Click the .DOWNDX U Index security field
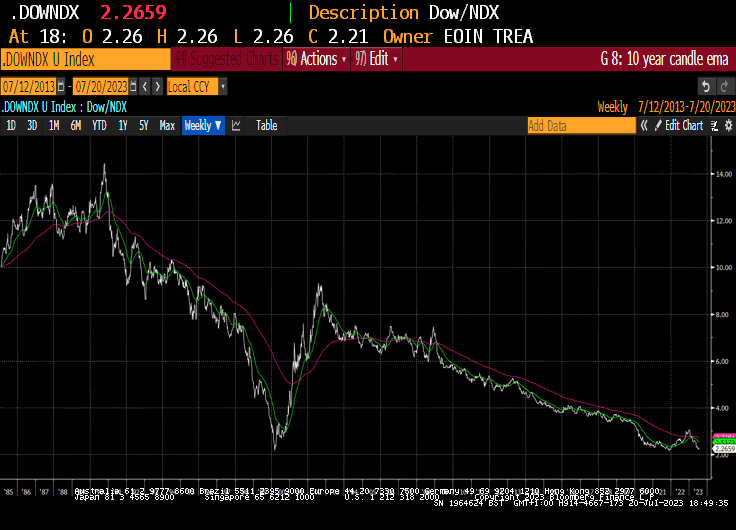The width and height of the screenshot is (736, 530). pos(85,59)
